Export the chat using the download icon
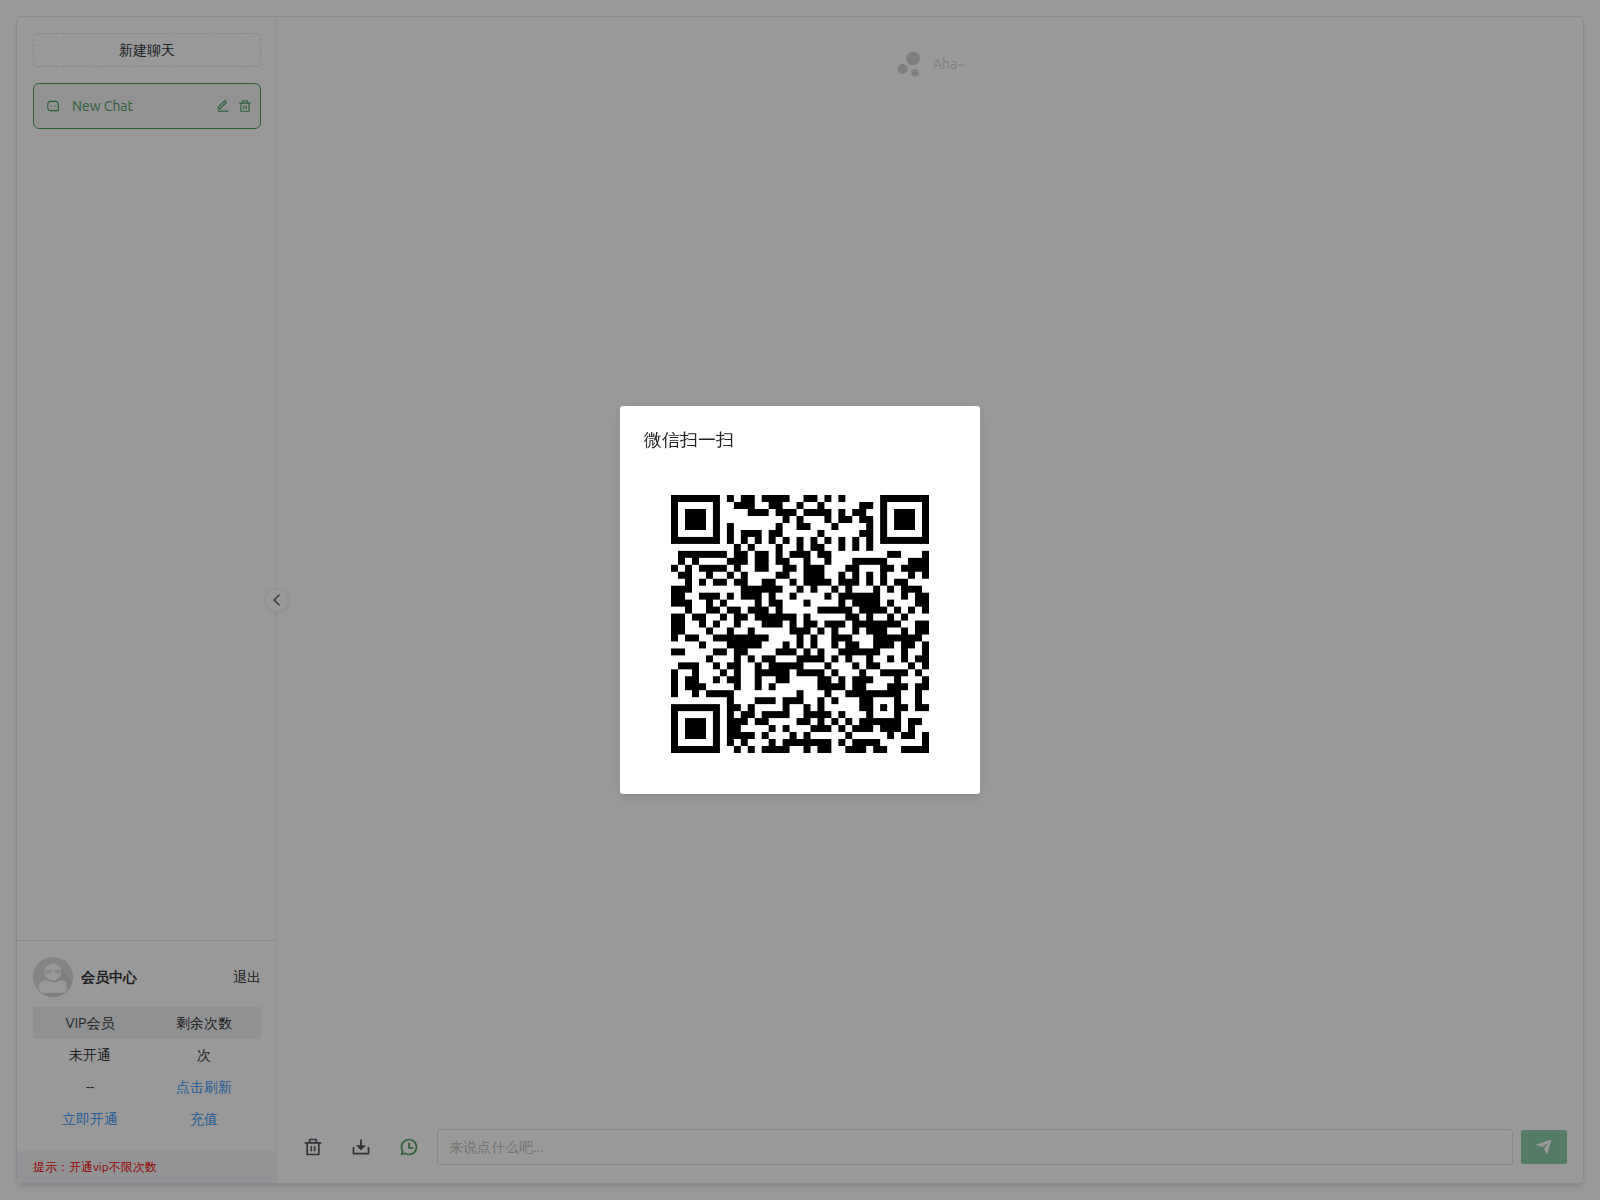This screenshot has width=1600, height=1200. 361,1147
